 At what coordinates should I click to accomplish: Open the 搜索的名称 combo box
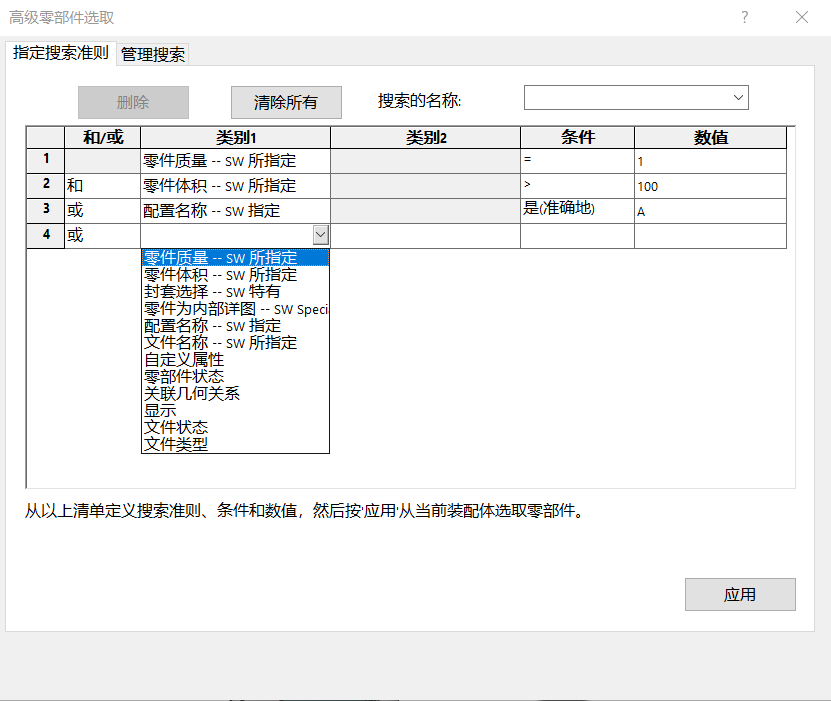738,97
